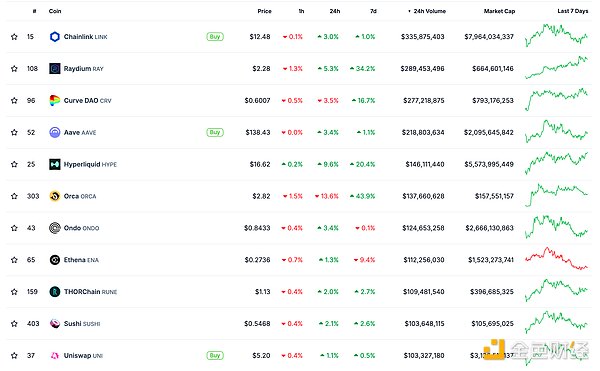Toggle favorite star for Ethena

coord(14,260)
